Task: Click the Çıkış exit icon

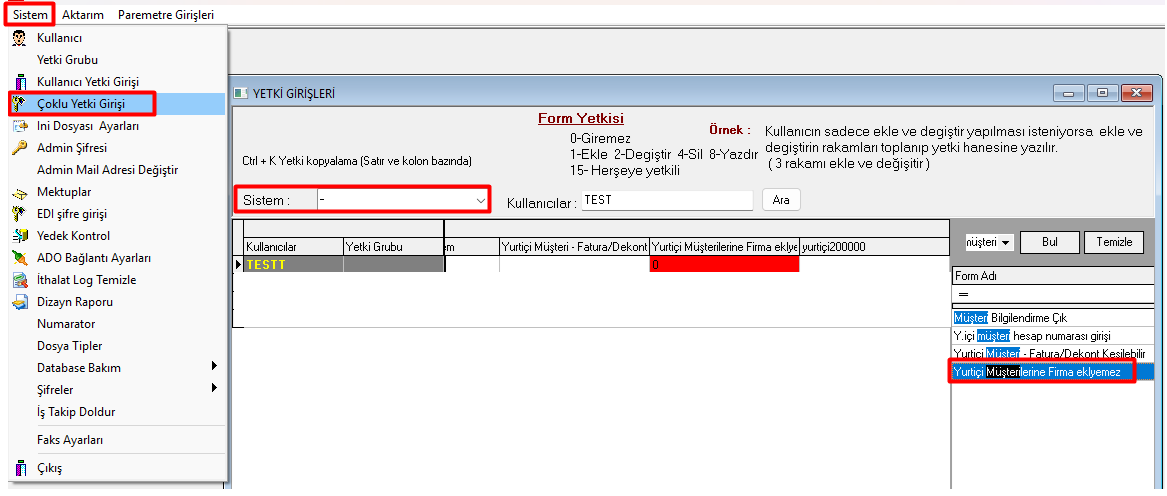Action: 18,468
